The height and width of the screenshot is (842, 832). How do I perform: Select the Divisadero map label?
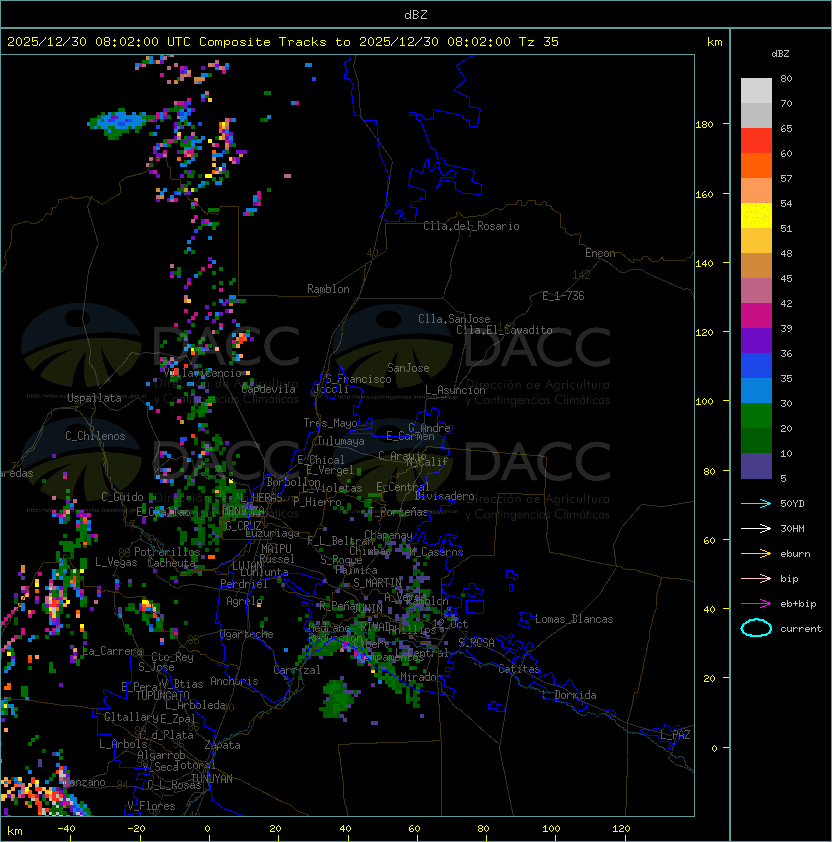(x=444, y=496)
